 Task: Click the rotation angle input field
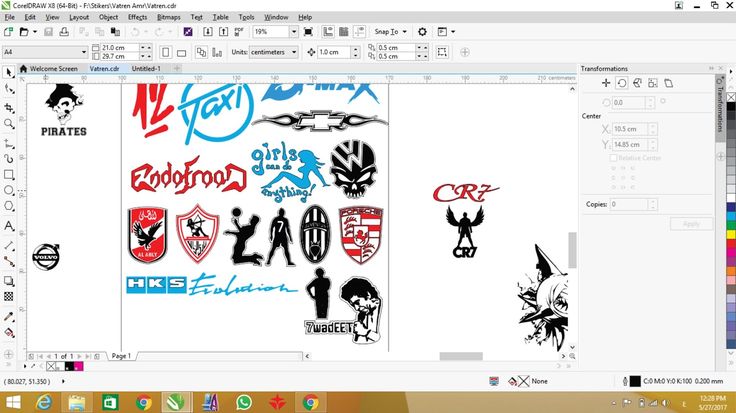click(629, 102)
